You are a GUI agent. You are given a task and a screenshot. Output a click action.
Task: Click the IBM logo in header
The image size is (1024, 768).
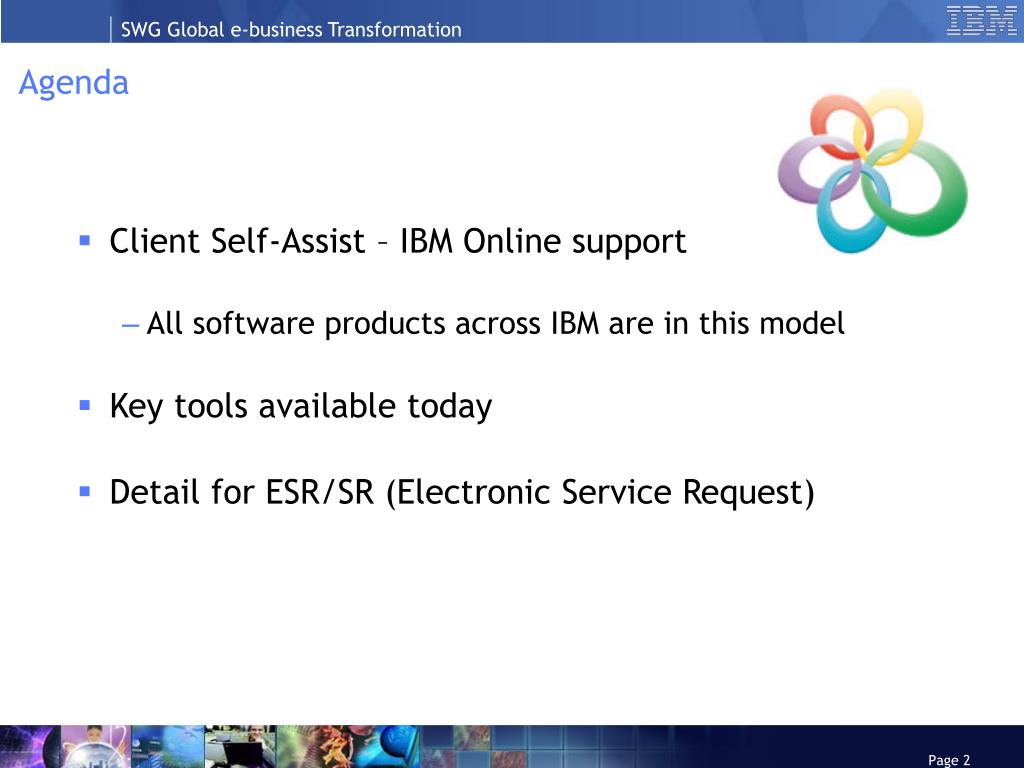(x=981, y=20)
